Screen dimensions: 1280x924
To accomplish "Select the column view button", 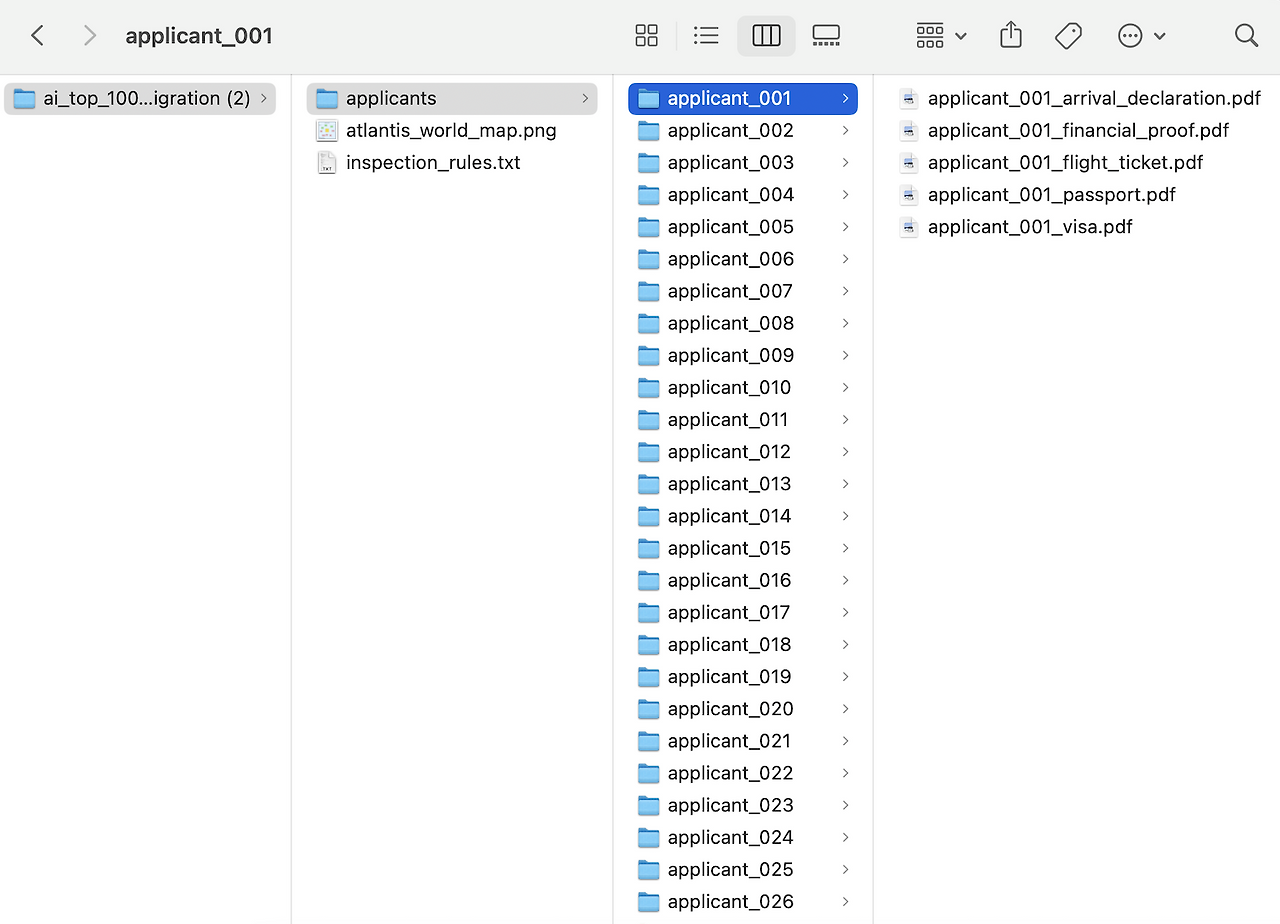I will pyautogui.click(x=766, y=36).
